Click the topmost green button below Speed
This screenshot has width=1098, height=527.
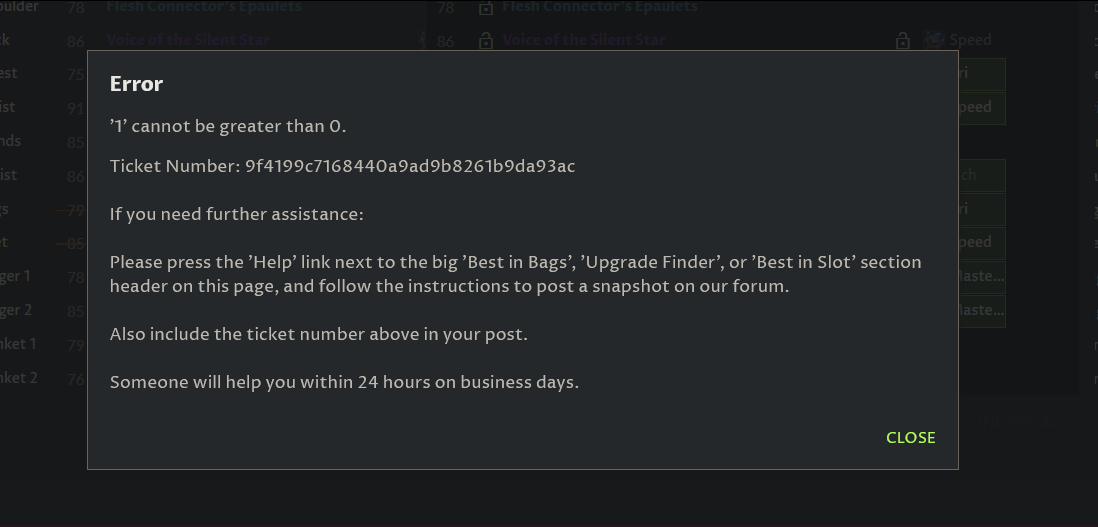pos(982,74)
